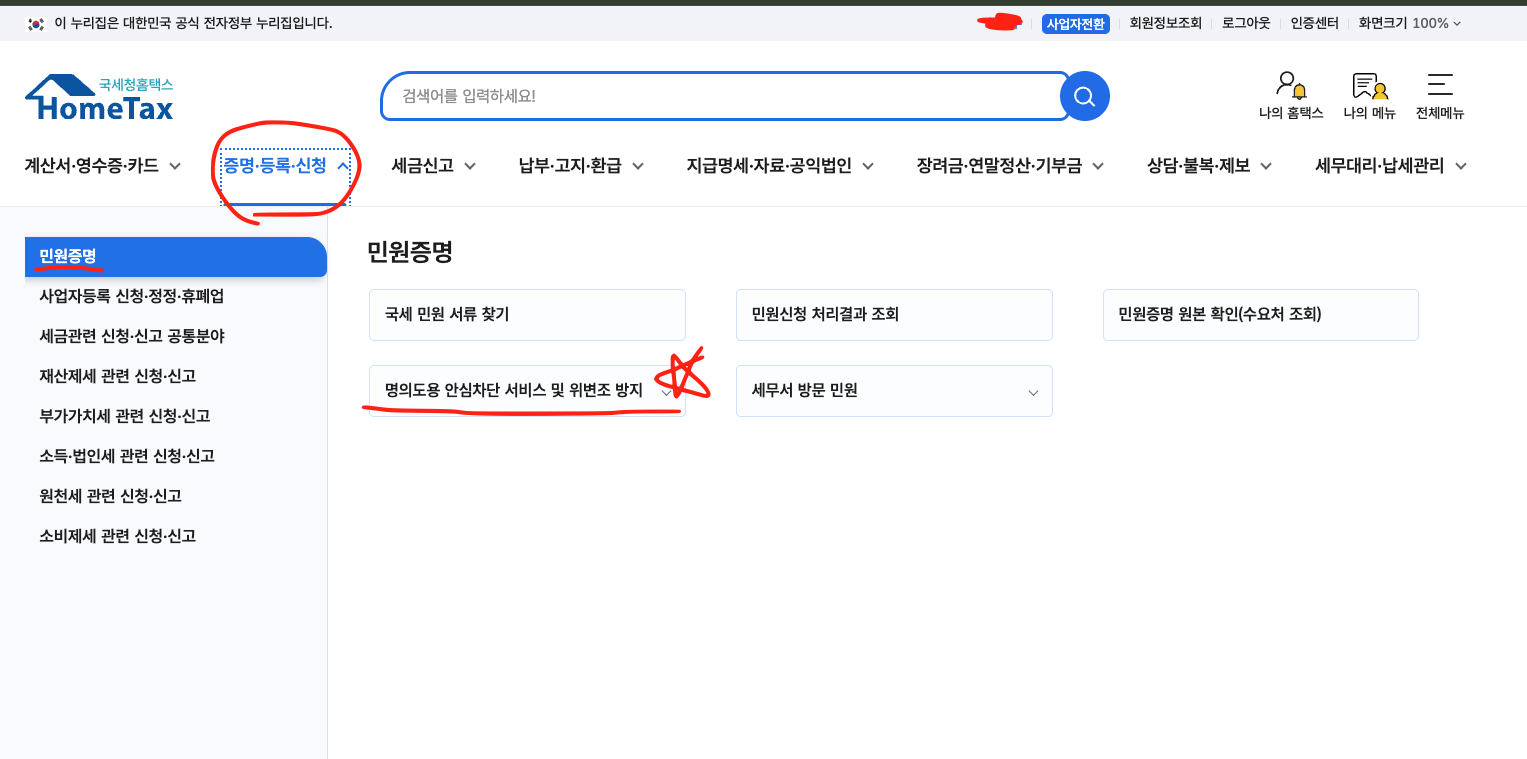1527x759 pixels.
Task: Expand 세무대리·납세관리 menu
Action: pyautogui.click(x=1391, y=166)
